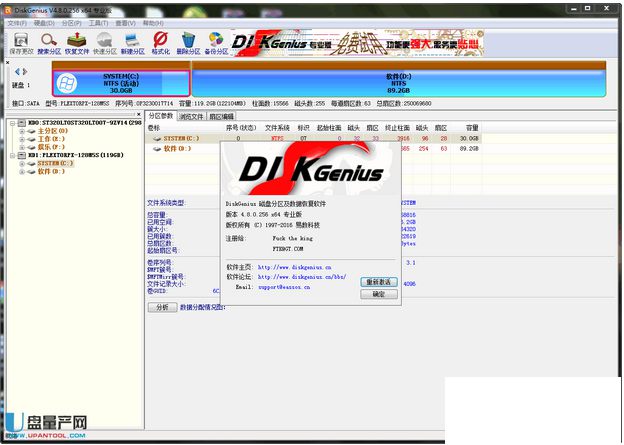This screenshot has width=624, height=445.
Task: Open the 工具(T) menu
Action: point(98,23)
